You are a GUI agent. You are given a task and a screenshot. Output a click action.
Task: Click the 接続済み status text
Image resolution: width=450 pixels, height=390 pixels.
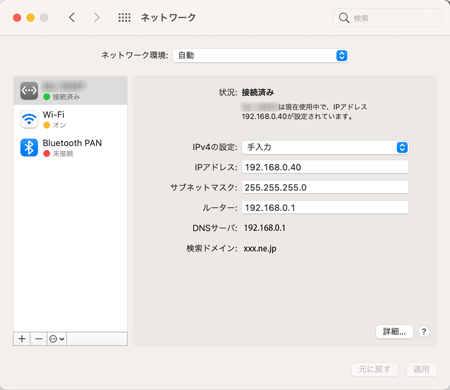click(x=258, y=92)
